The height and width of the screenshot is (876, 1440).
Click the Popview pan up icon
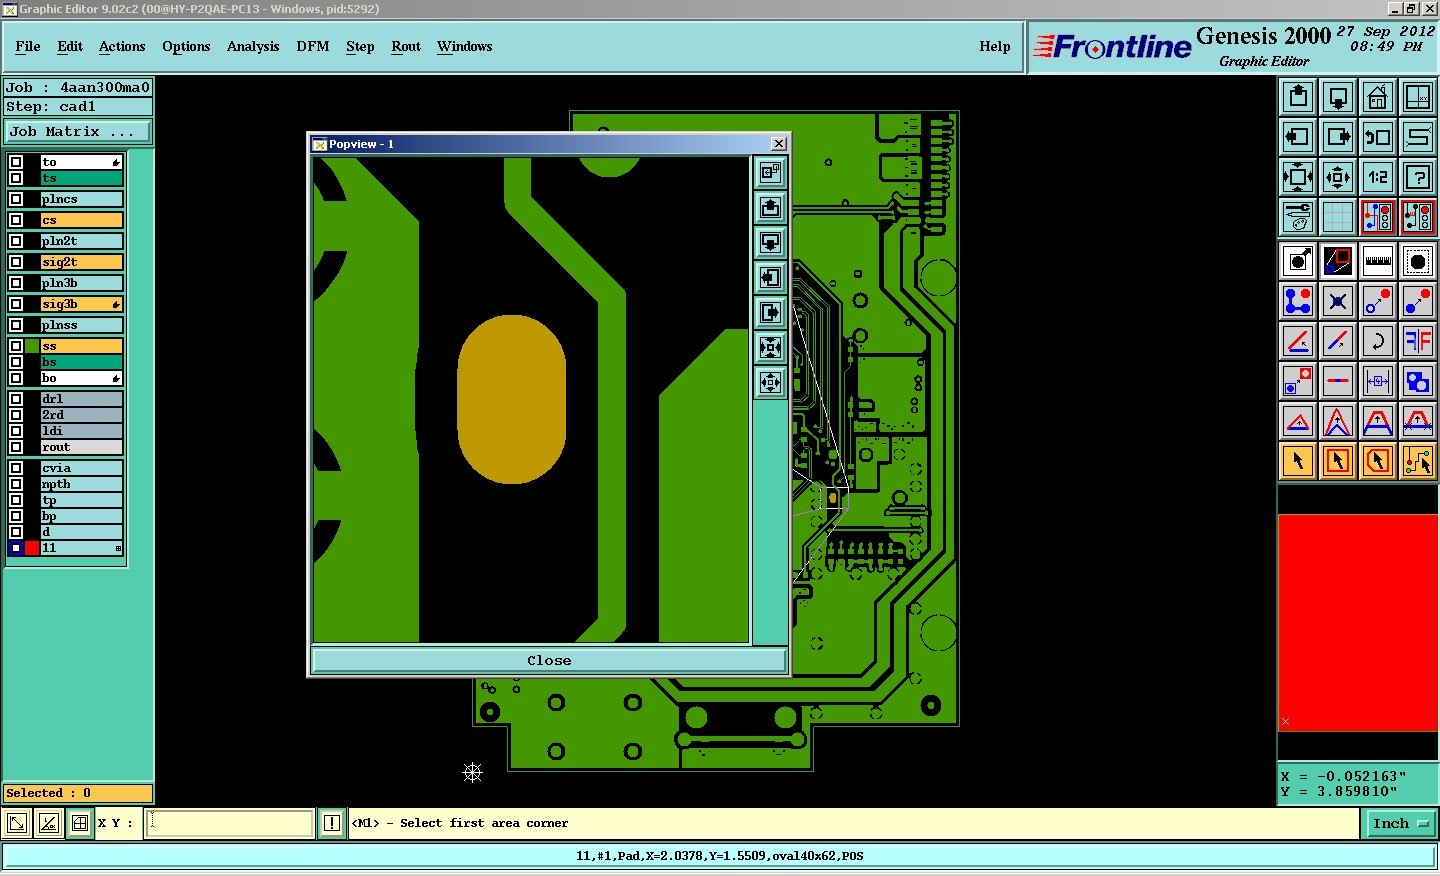(x=770, y=208)
